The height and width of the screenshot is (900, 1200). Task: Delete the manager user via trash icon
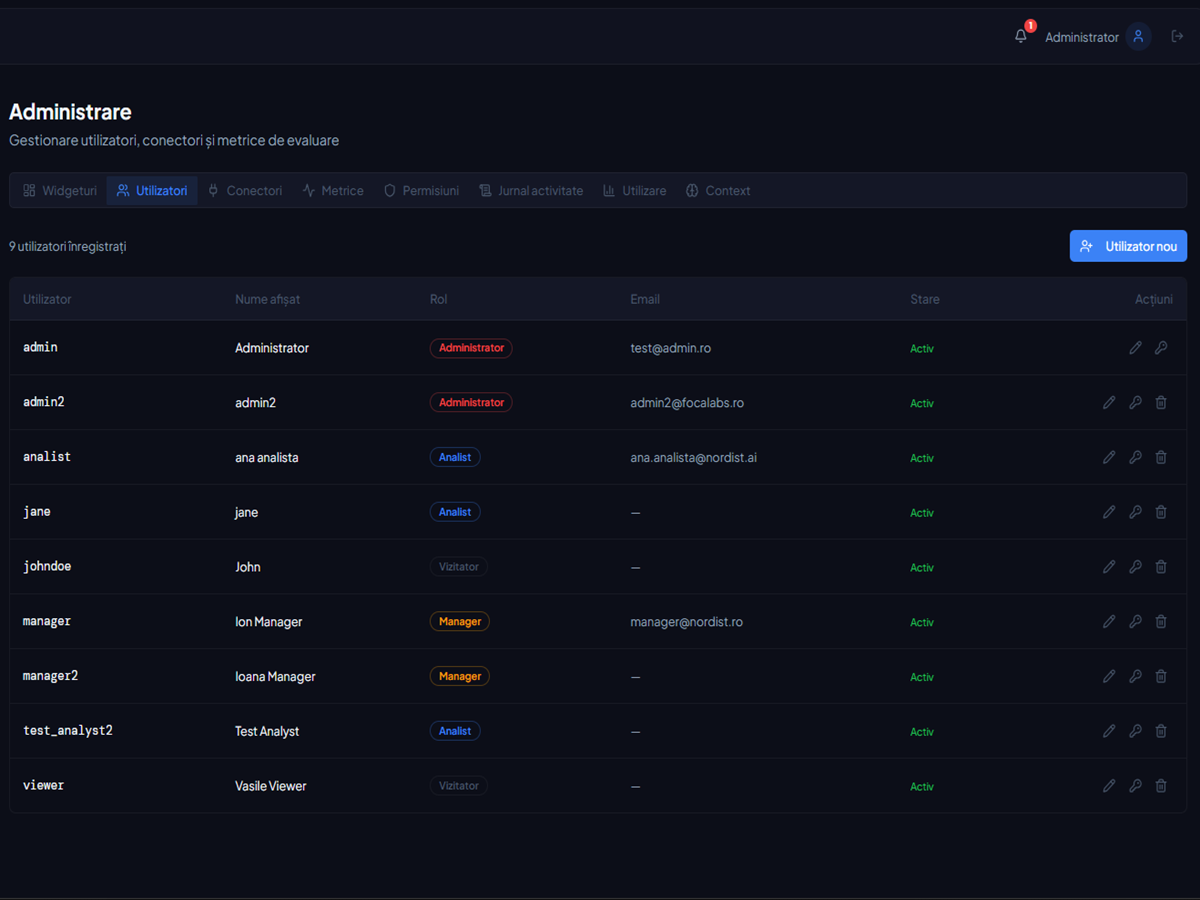pyautogui.click(x=1161, y=622)
